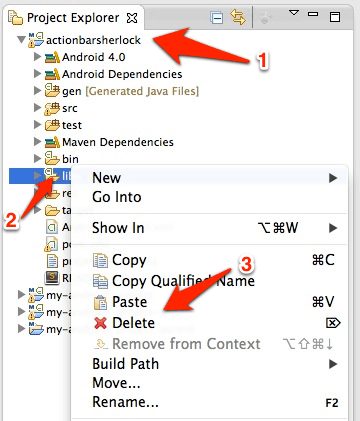This screenshot has width=360, height=421.
Task: Click the Collapse All icon in Project Explorer
Action: coord(217,17)
